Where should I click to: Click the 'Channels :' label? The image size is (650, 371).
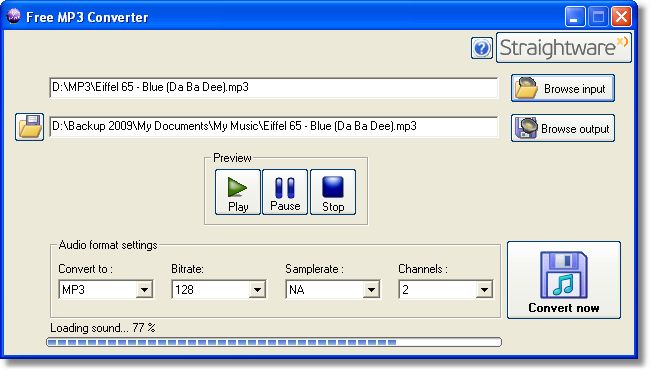tap(423, 269)
